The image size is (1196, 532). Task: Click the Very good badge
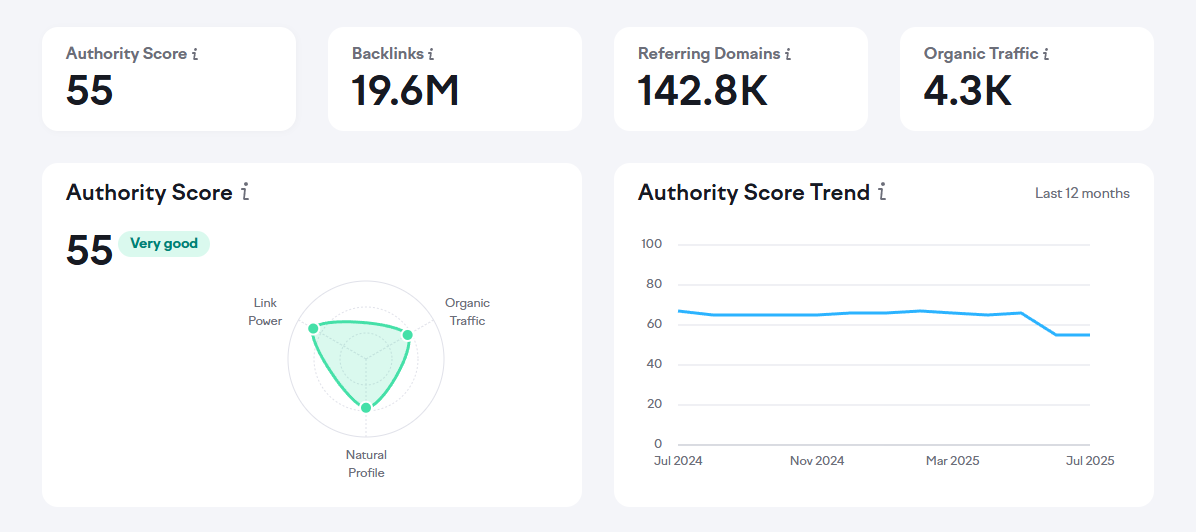[164, 244]
